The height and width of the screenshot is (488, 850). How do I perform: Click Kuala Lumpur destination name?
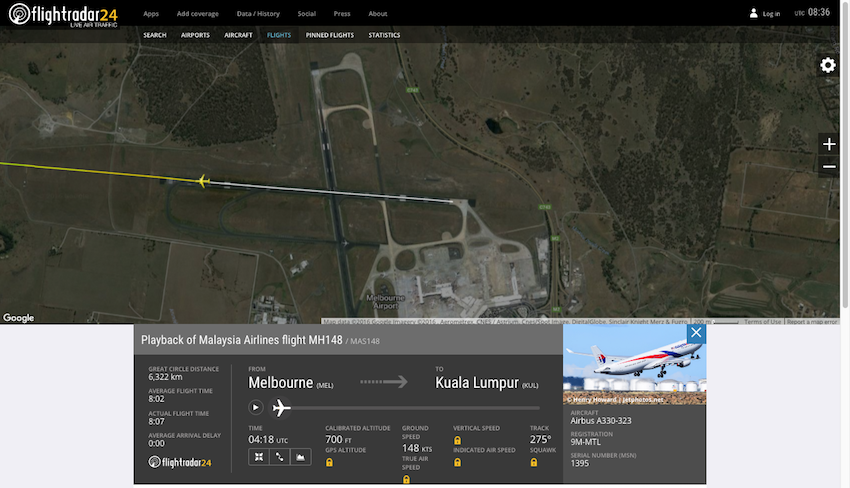point(476,383)
